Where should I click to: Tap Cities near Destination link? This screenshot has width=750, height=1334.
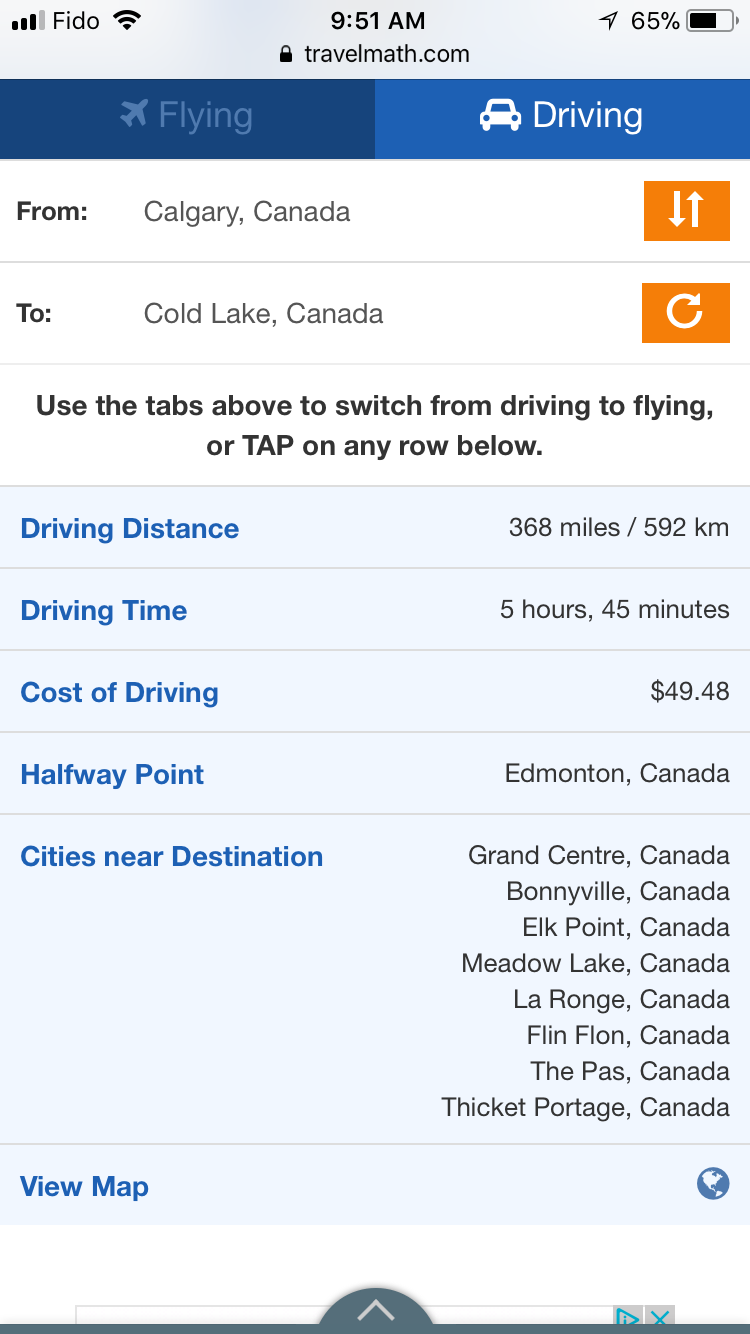(x=172, y=856)
